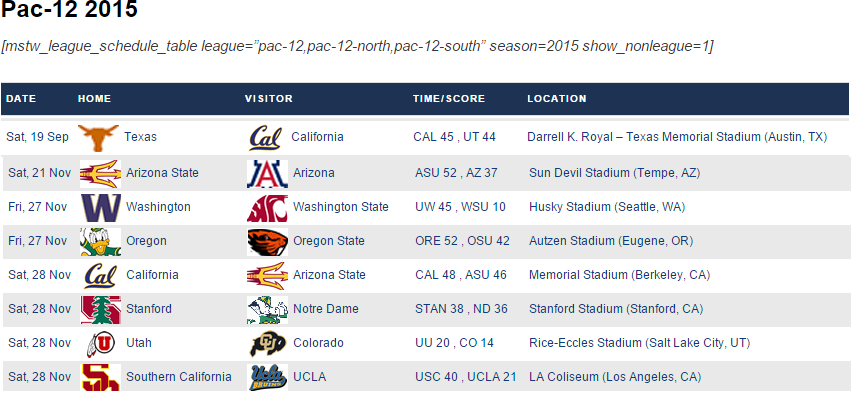
Task: Click the Oregon State Beavers logo
Action: coord(268,242)
